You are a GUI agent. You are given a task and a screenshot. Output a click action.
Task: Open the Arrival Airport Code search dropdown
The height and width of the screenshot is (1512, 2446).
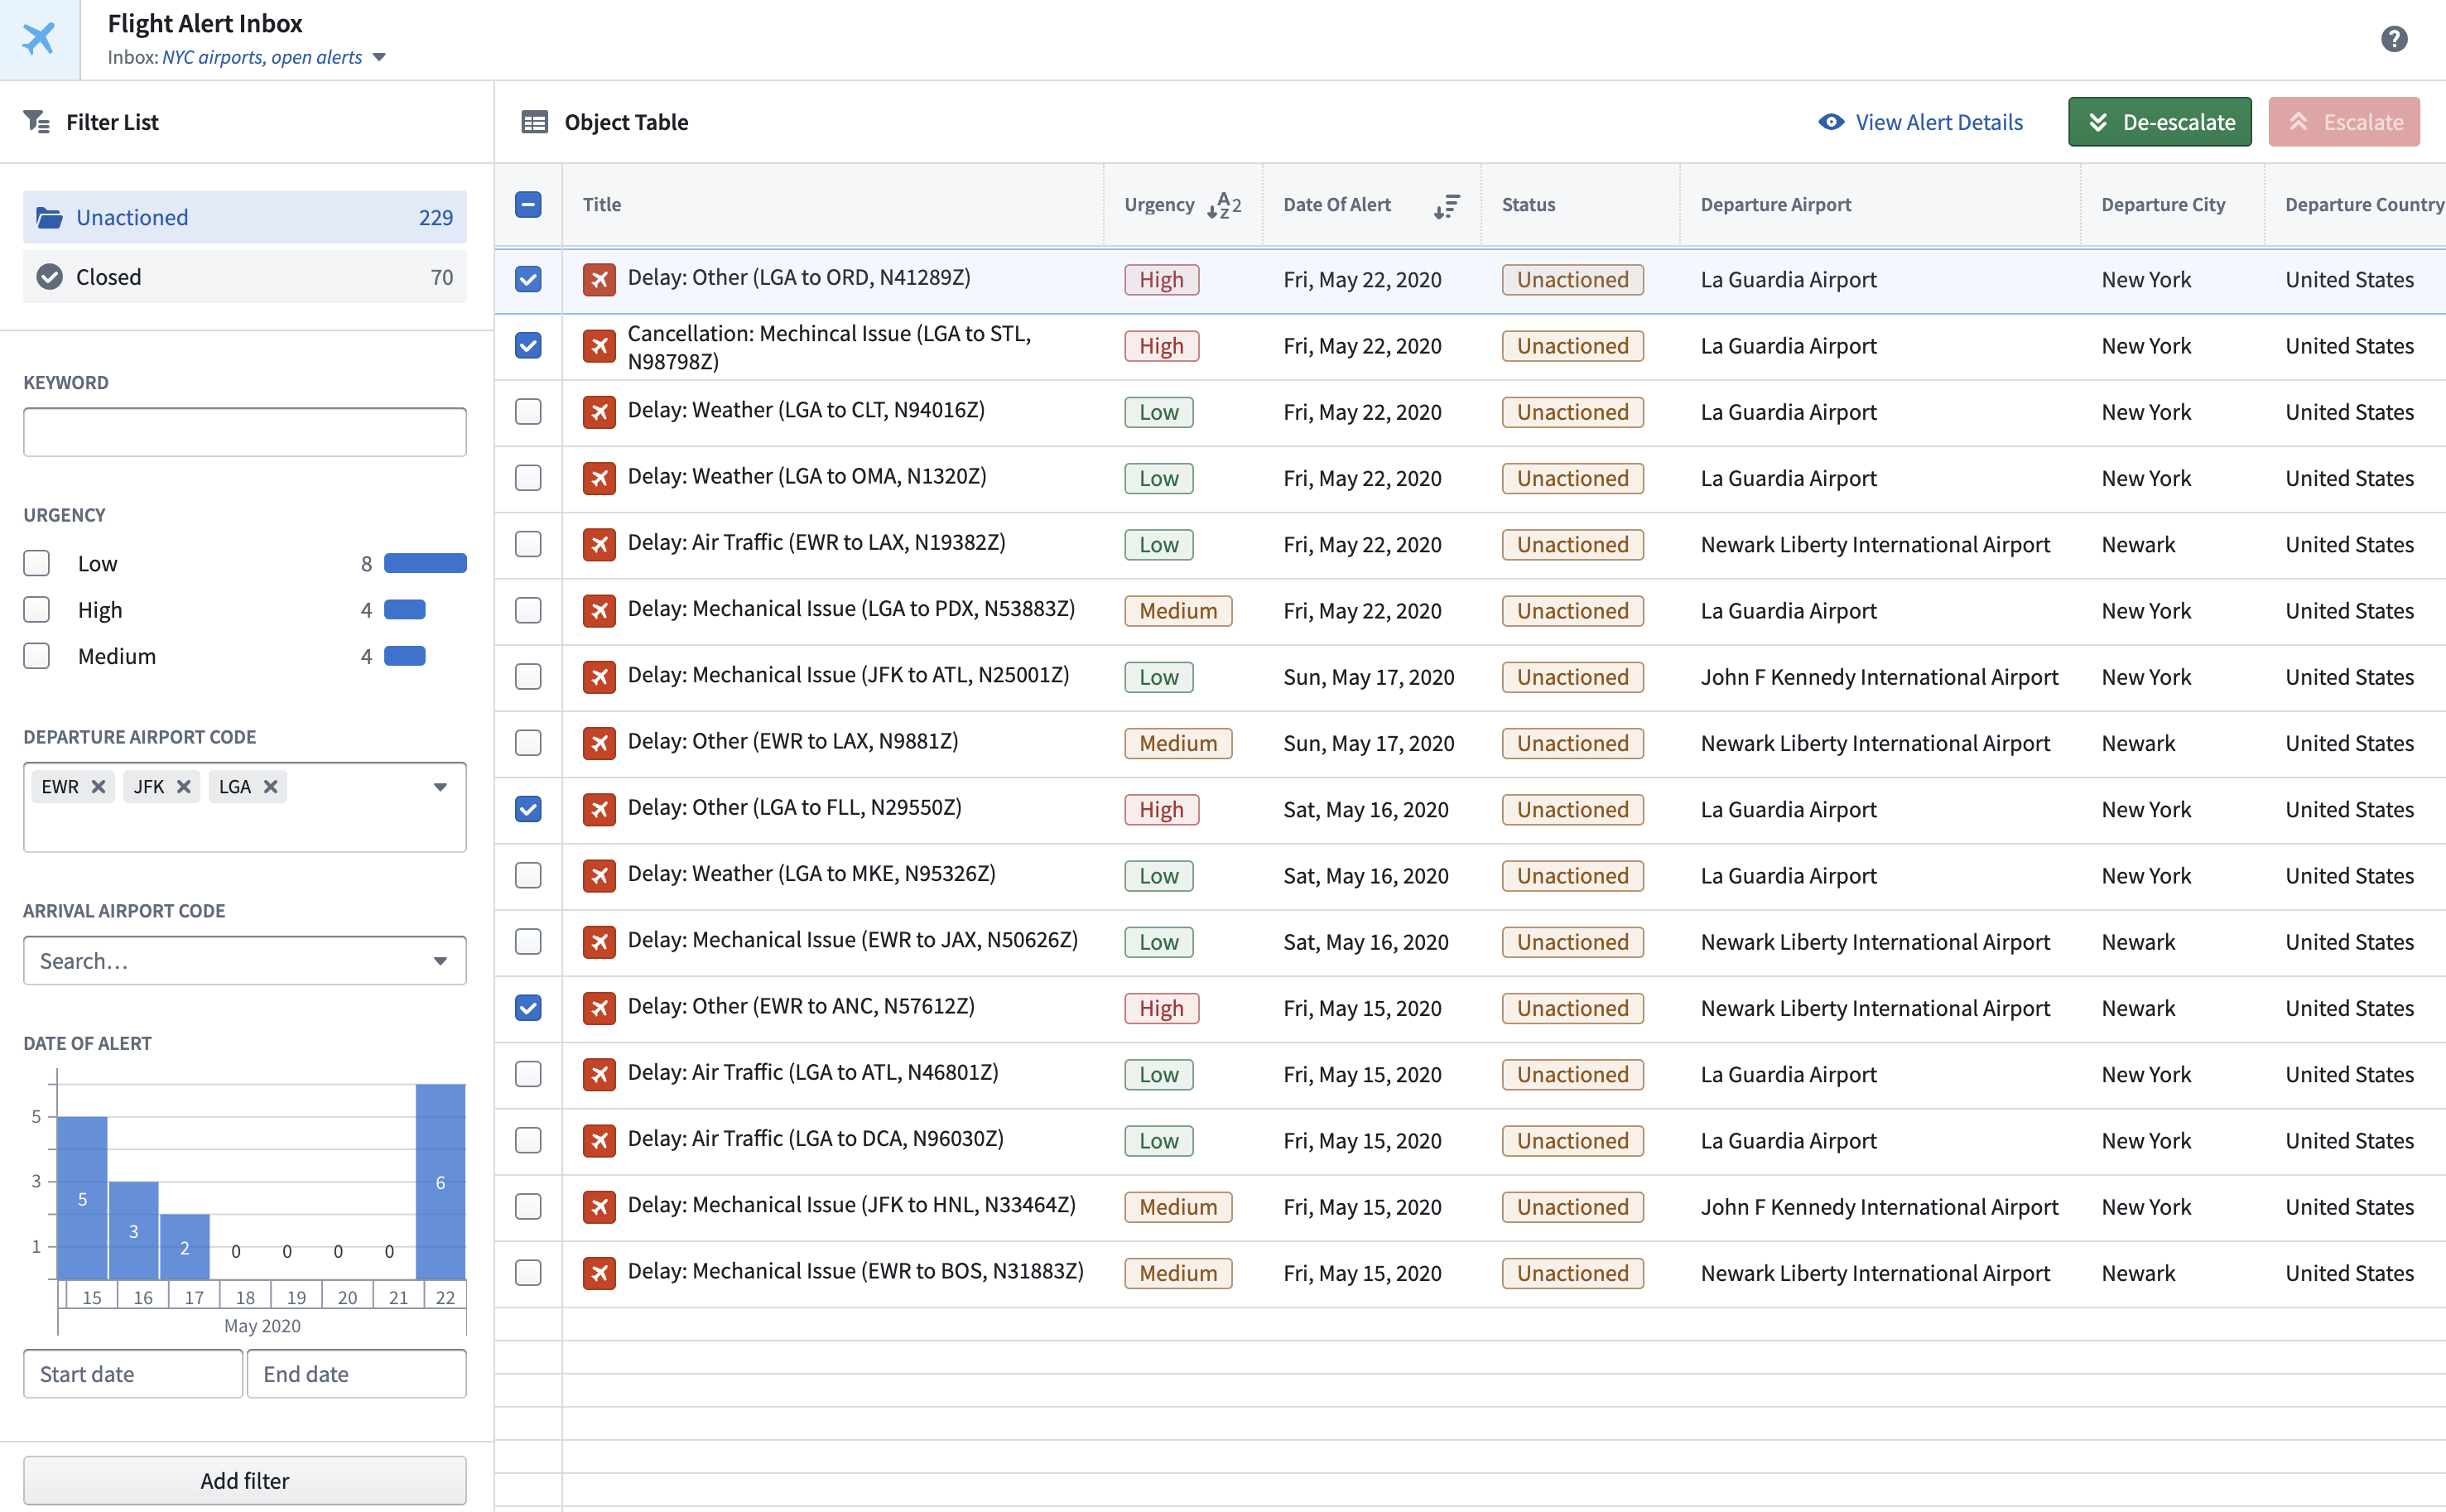[440, 961]
